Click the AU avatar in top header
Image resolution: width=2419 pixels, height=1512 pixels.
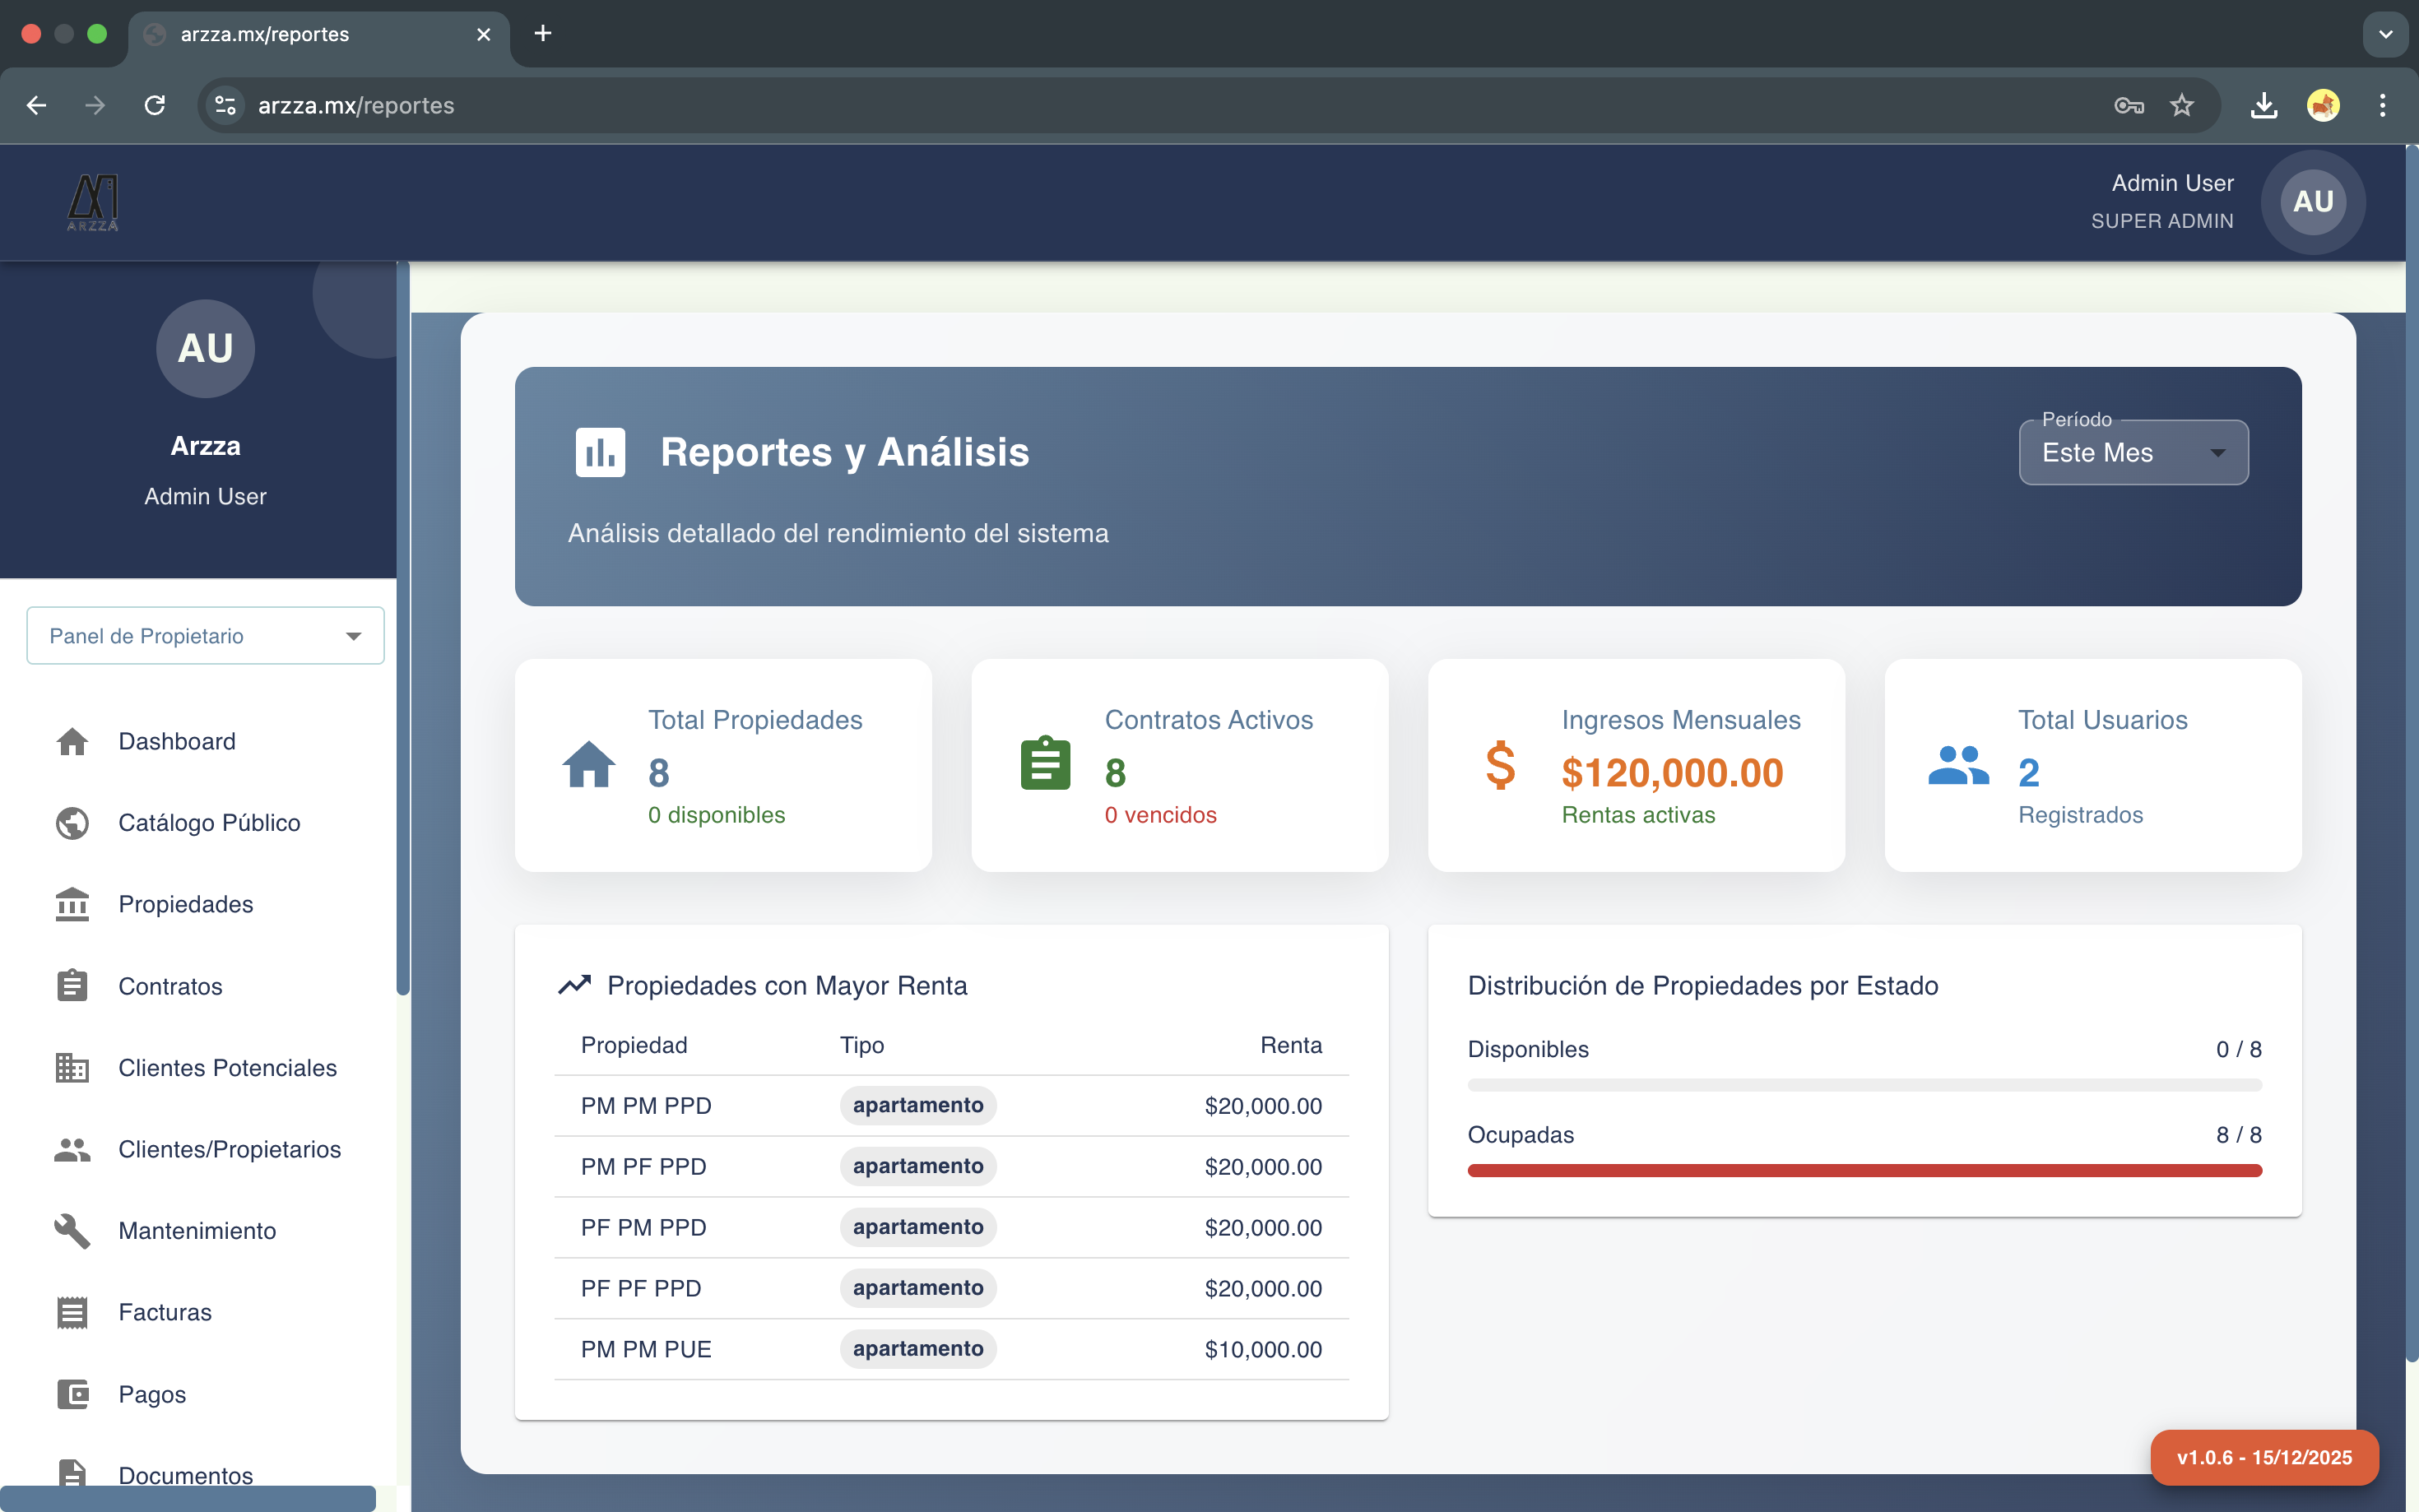click(2312, 202)
